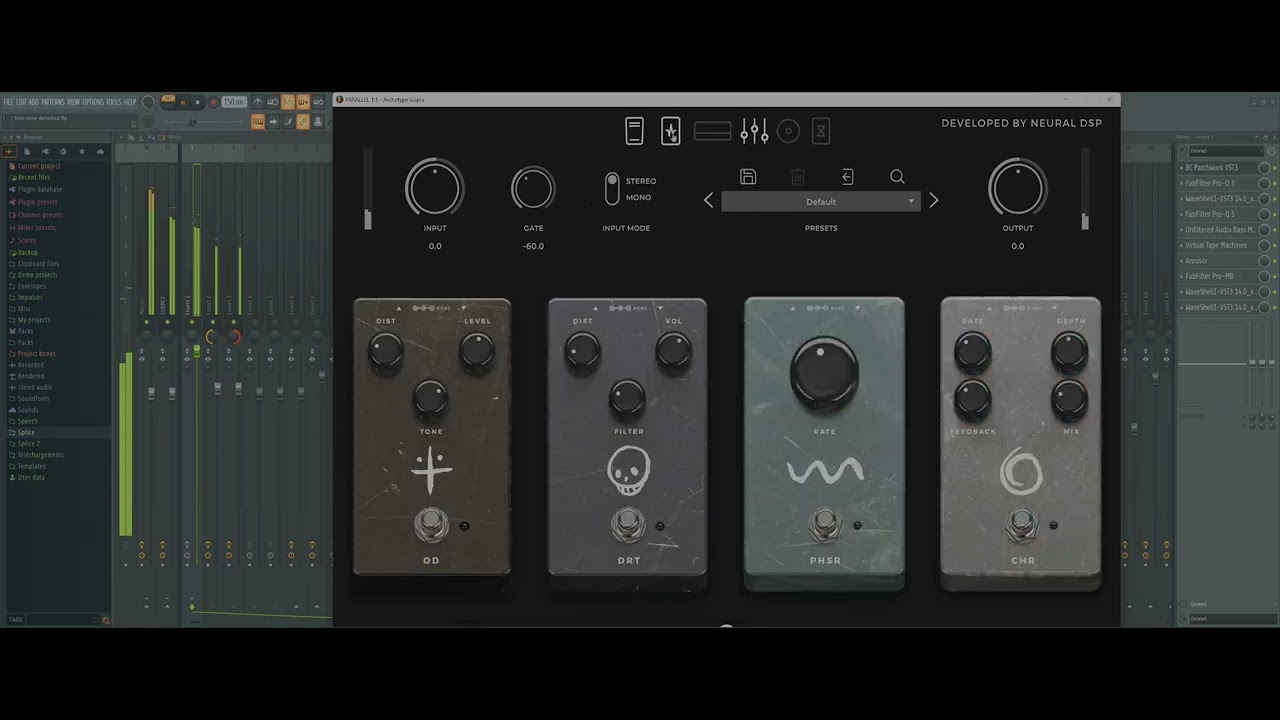Save the current preset with floppy icon

point(748,177)
